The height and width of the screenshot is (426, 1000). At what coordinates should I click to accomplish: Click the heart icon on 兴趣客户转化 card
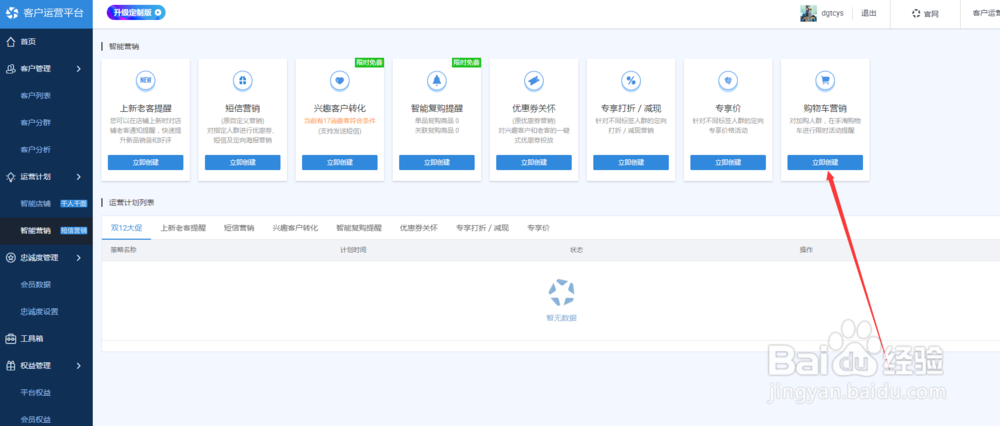pos(339,80)
